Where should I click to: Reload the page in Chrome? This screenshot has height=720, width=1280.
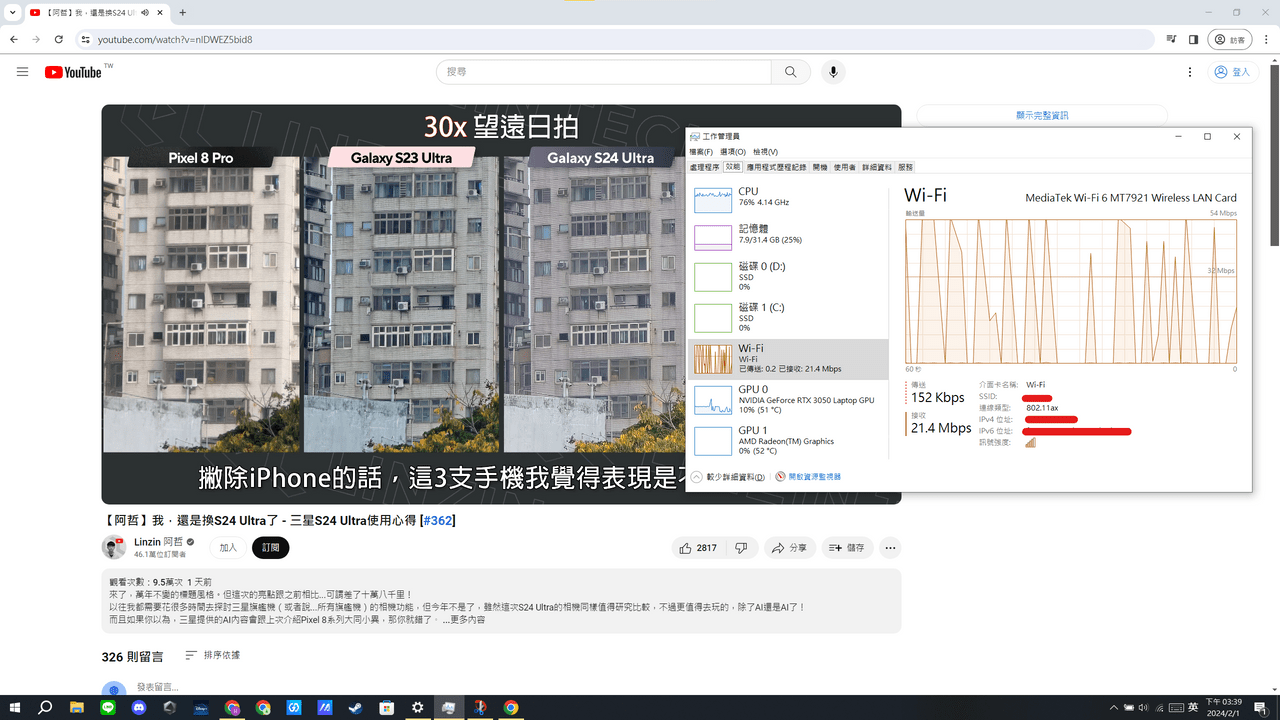59,40
